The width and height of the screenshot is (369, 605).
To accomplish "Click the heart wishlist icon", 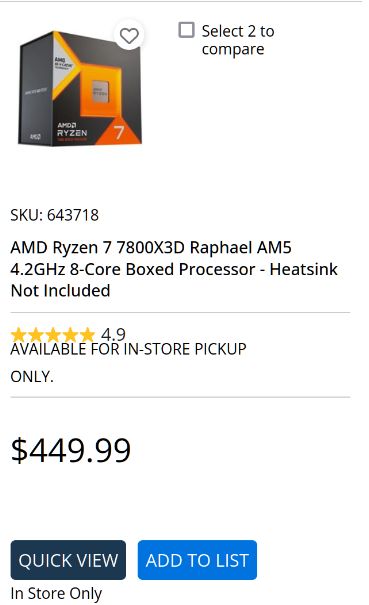I will (x=129, y=35).
